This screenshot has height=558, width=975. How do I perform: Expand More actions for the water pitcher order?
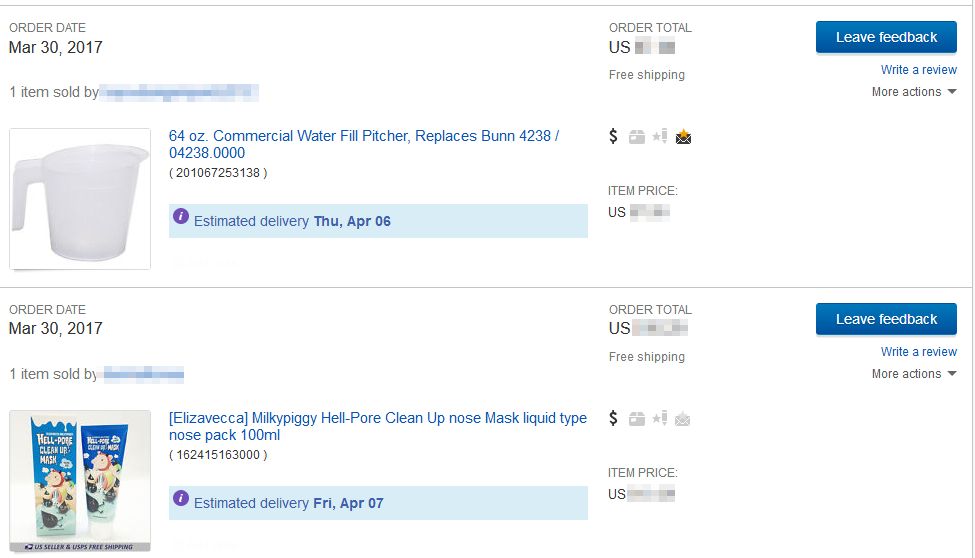[913, 92]
